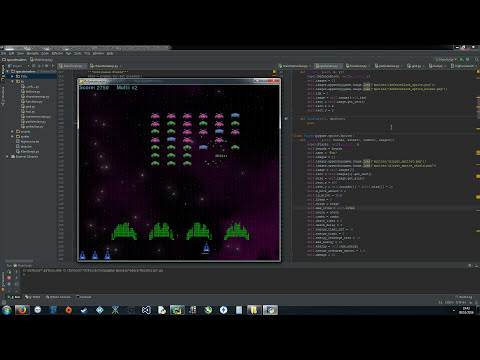
Task: Start debugging with the bug icon
Action: point(467,59)
